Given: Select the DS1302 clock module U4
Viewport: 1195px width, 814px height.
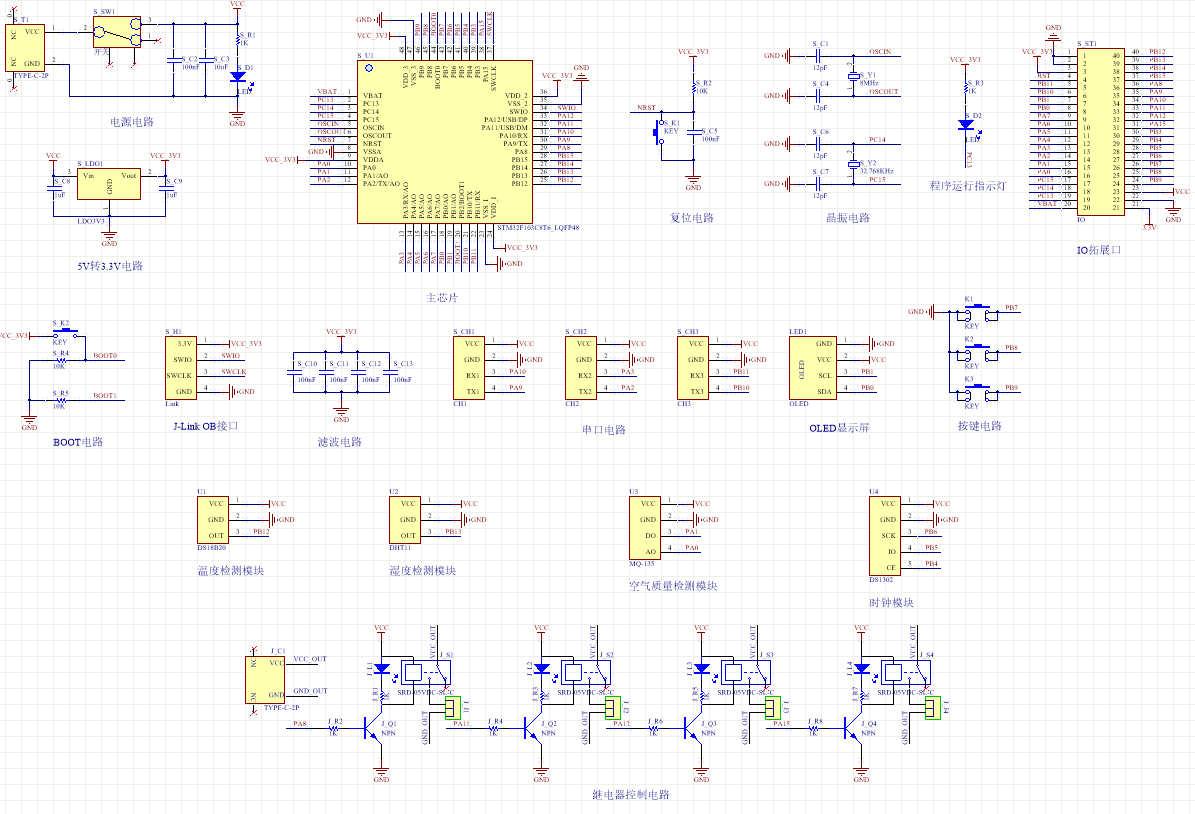Looking at the screenshot, I should coord(885,536).
